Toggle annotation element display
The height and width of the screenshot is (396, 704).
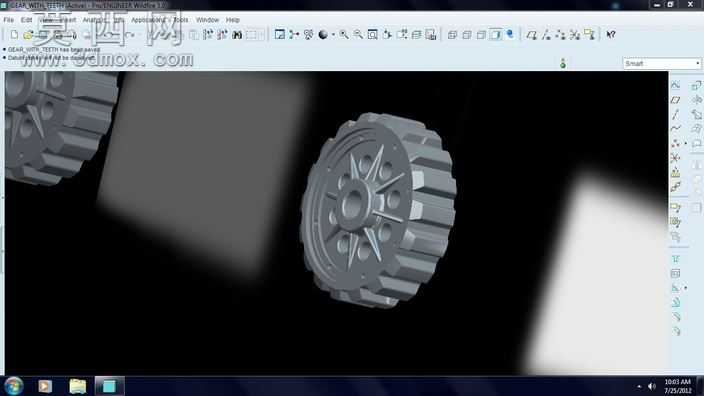[x=589, y=35]
